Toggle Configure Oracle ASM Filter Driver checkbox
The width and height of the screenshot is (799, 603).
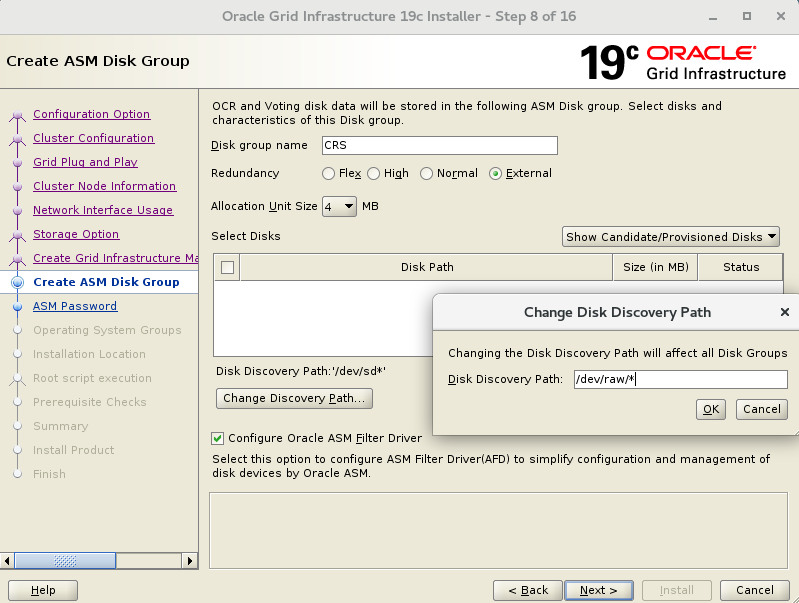point(218,438)
